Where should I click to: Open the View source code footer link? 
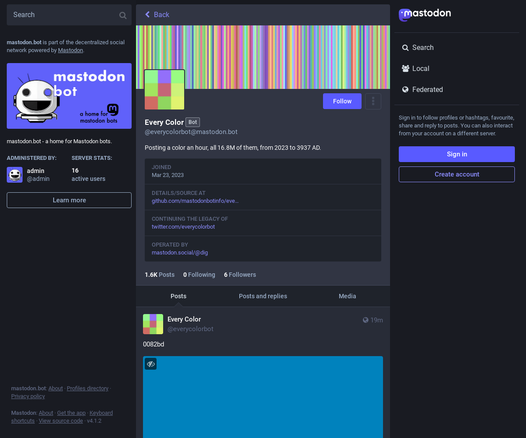tap(61, 421)
